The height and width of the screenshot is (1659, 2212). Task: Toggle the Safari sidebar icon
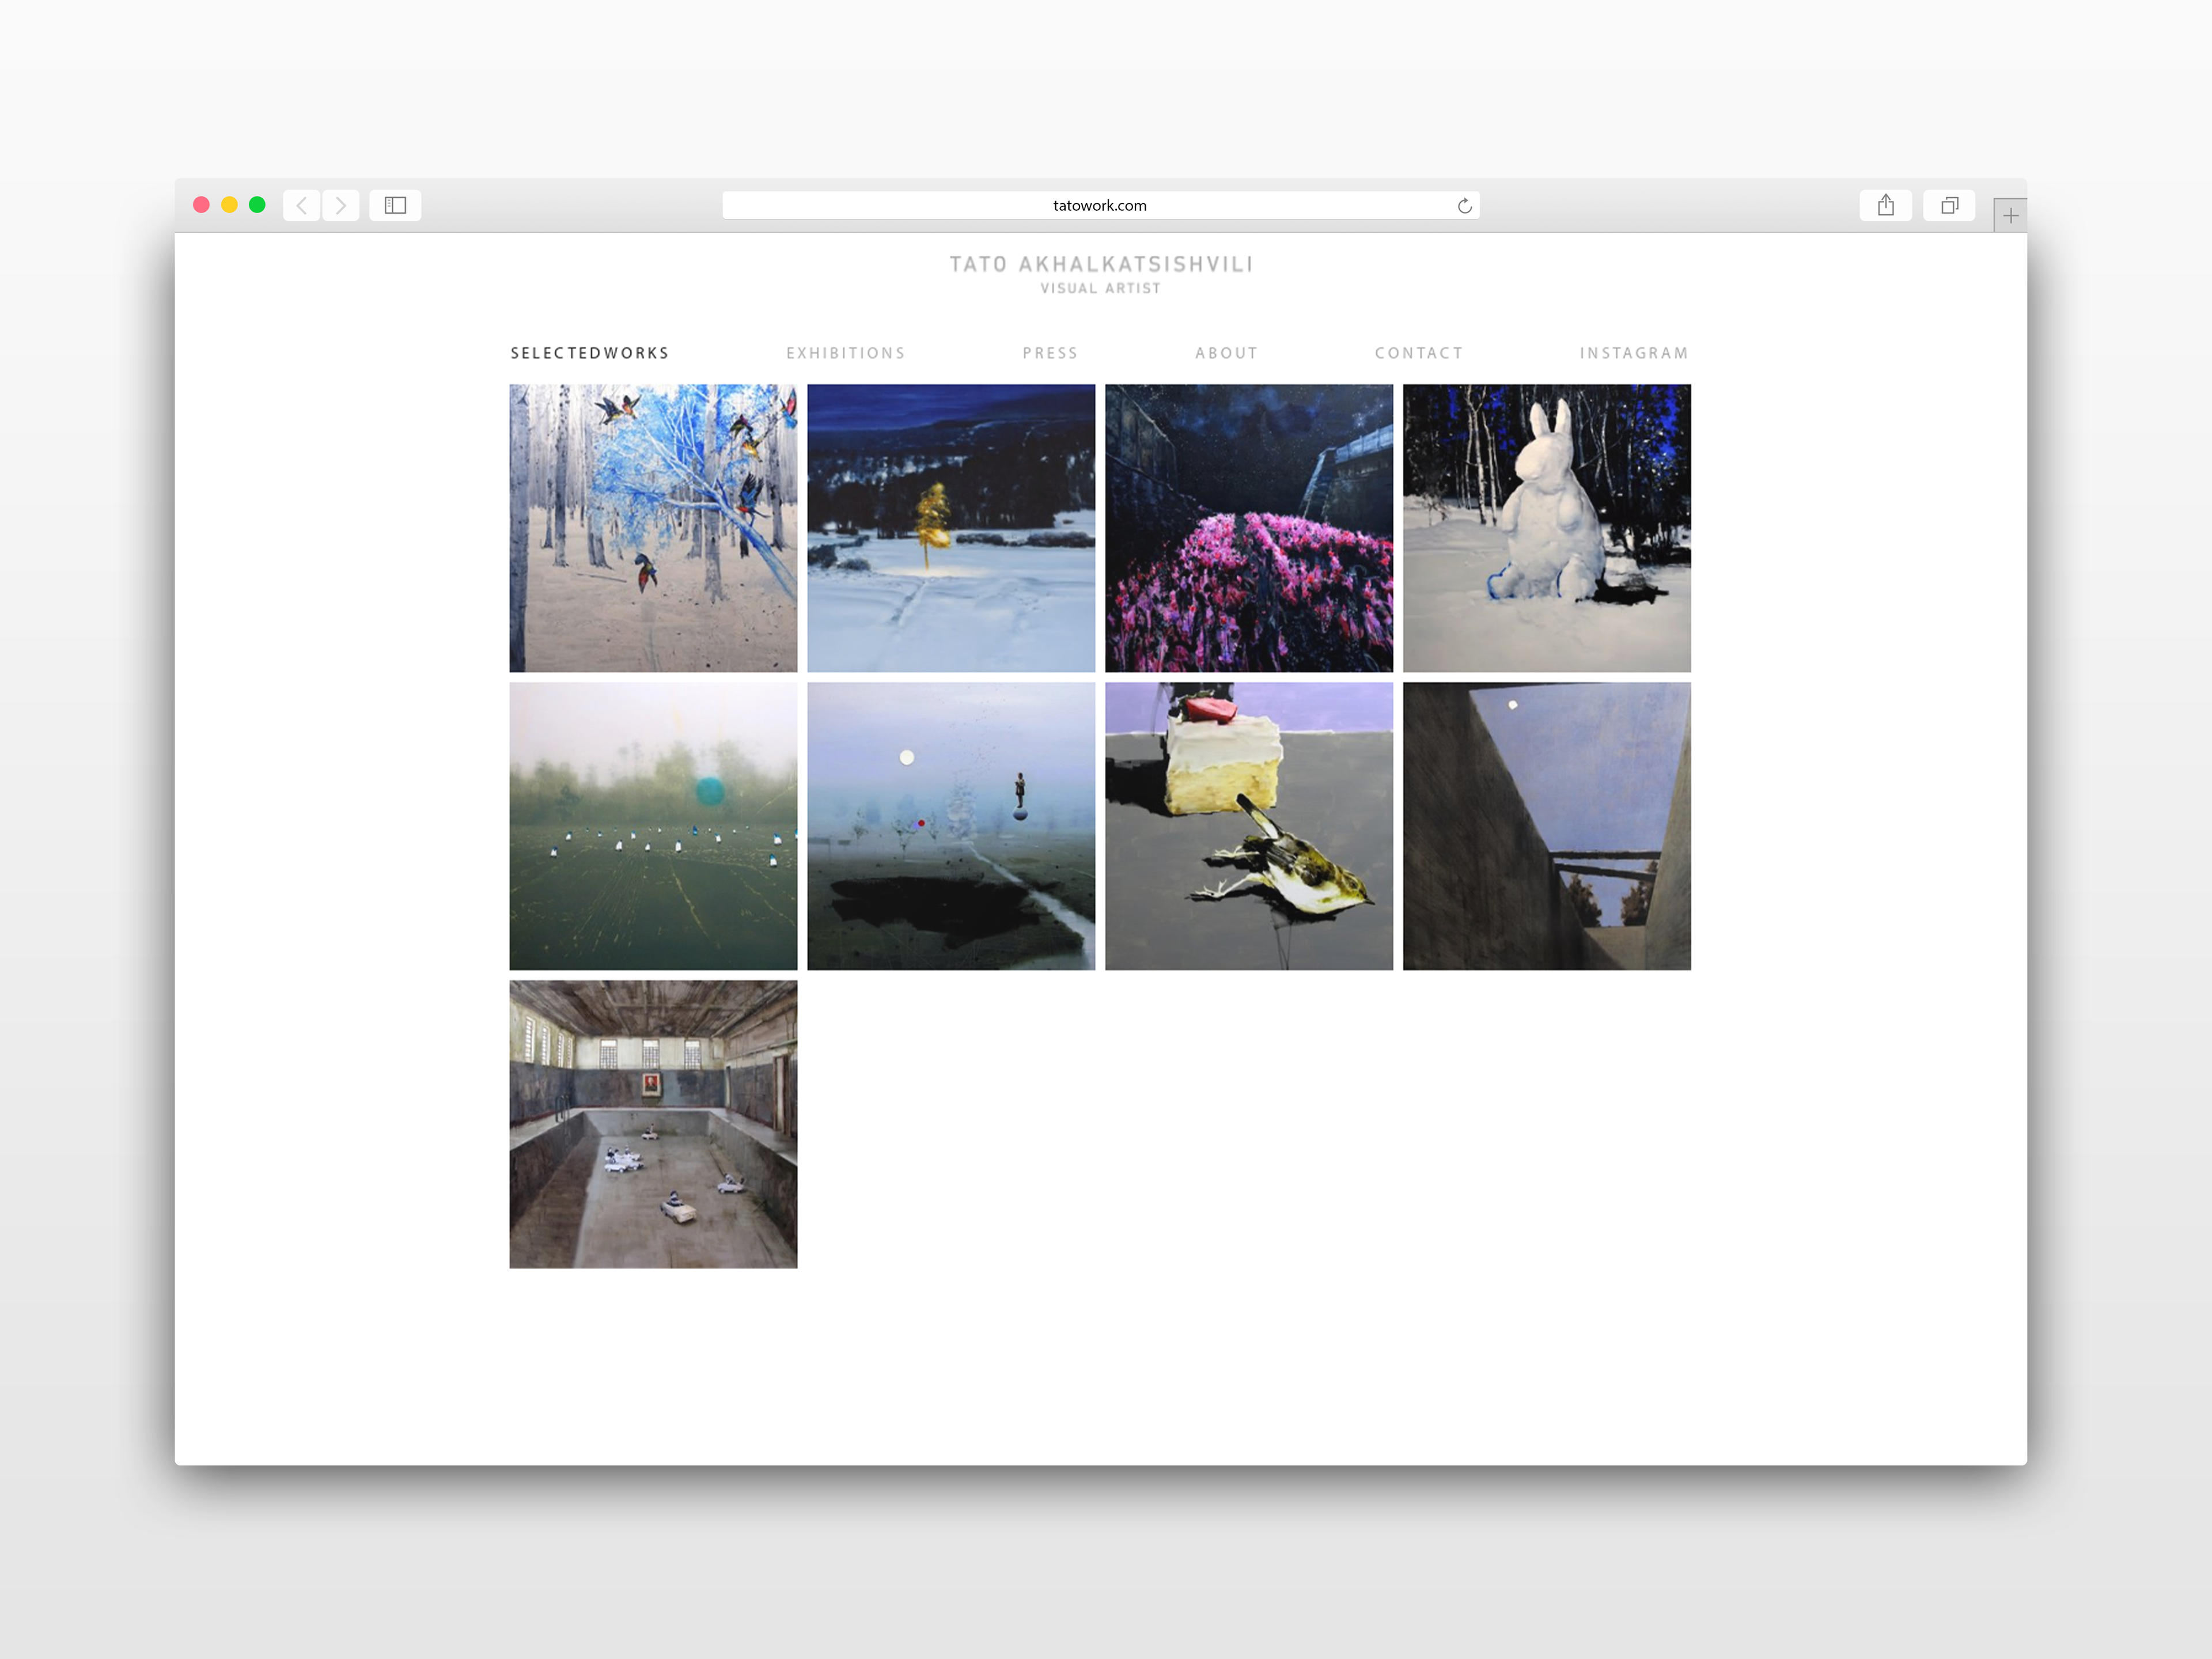pyautogui.click(x=395, y=205)
